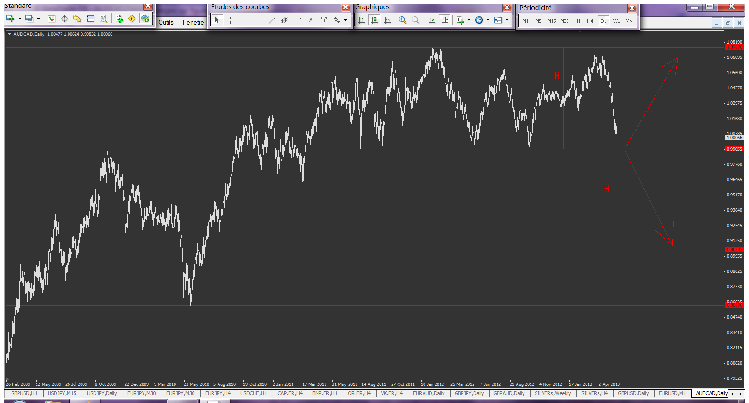Select the Arrows drawing tool
The image size is (749, 403).
[337, 20]
